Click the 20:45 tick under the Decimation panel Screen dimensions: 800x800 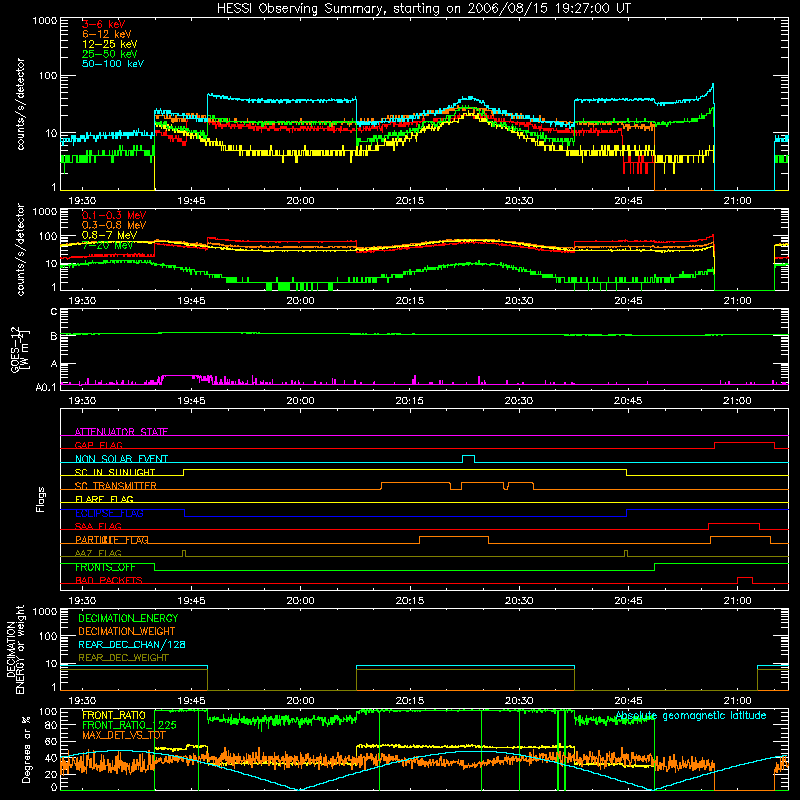pos(628,701)
